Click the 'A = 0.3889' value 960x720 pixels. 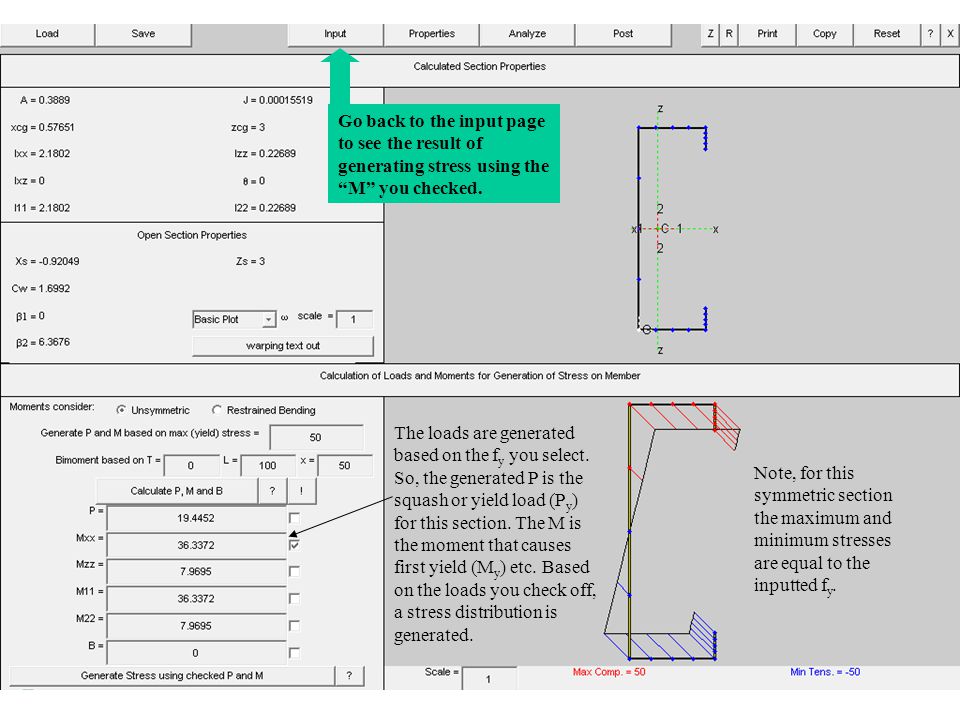pos(45,100)
